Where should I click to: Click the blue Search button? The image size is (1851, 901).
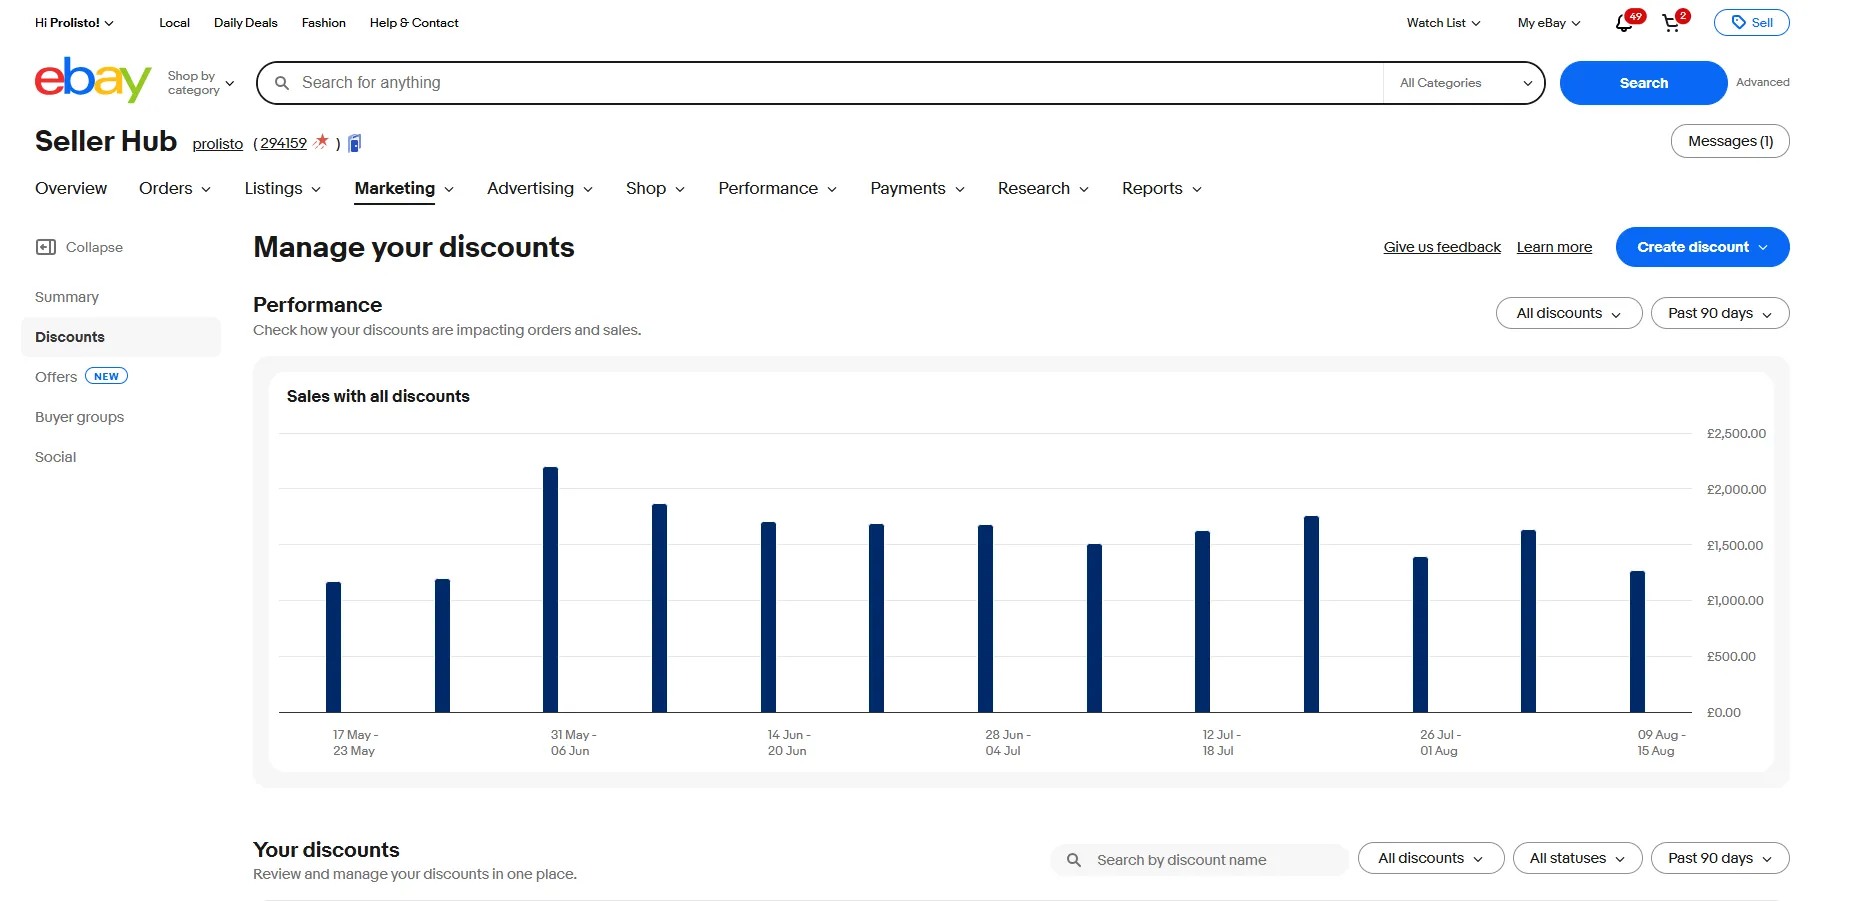pos(1643,83)
